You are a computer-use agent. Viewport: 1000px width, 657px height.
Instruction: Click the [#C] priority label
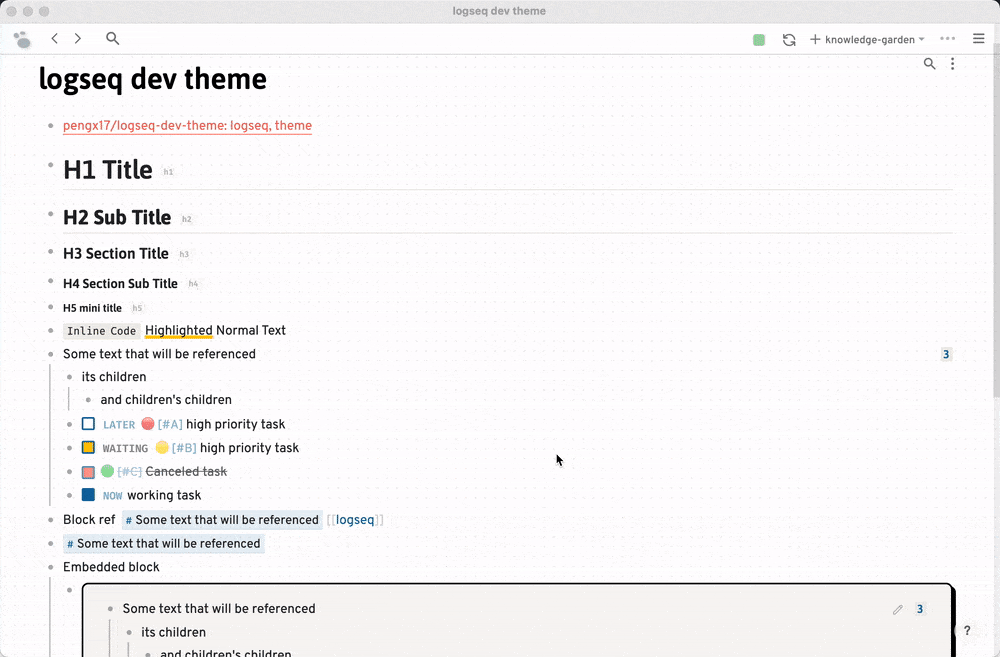click(129, 472)
